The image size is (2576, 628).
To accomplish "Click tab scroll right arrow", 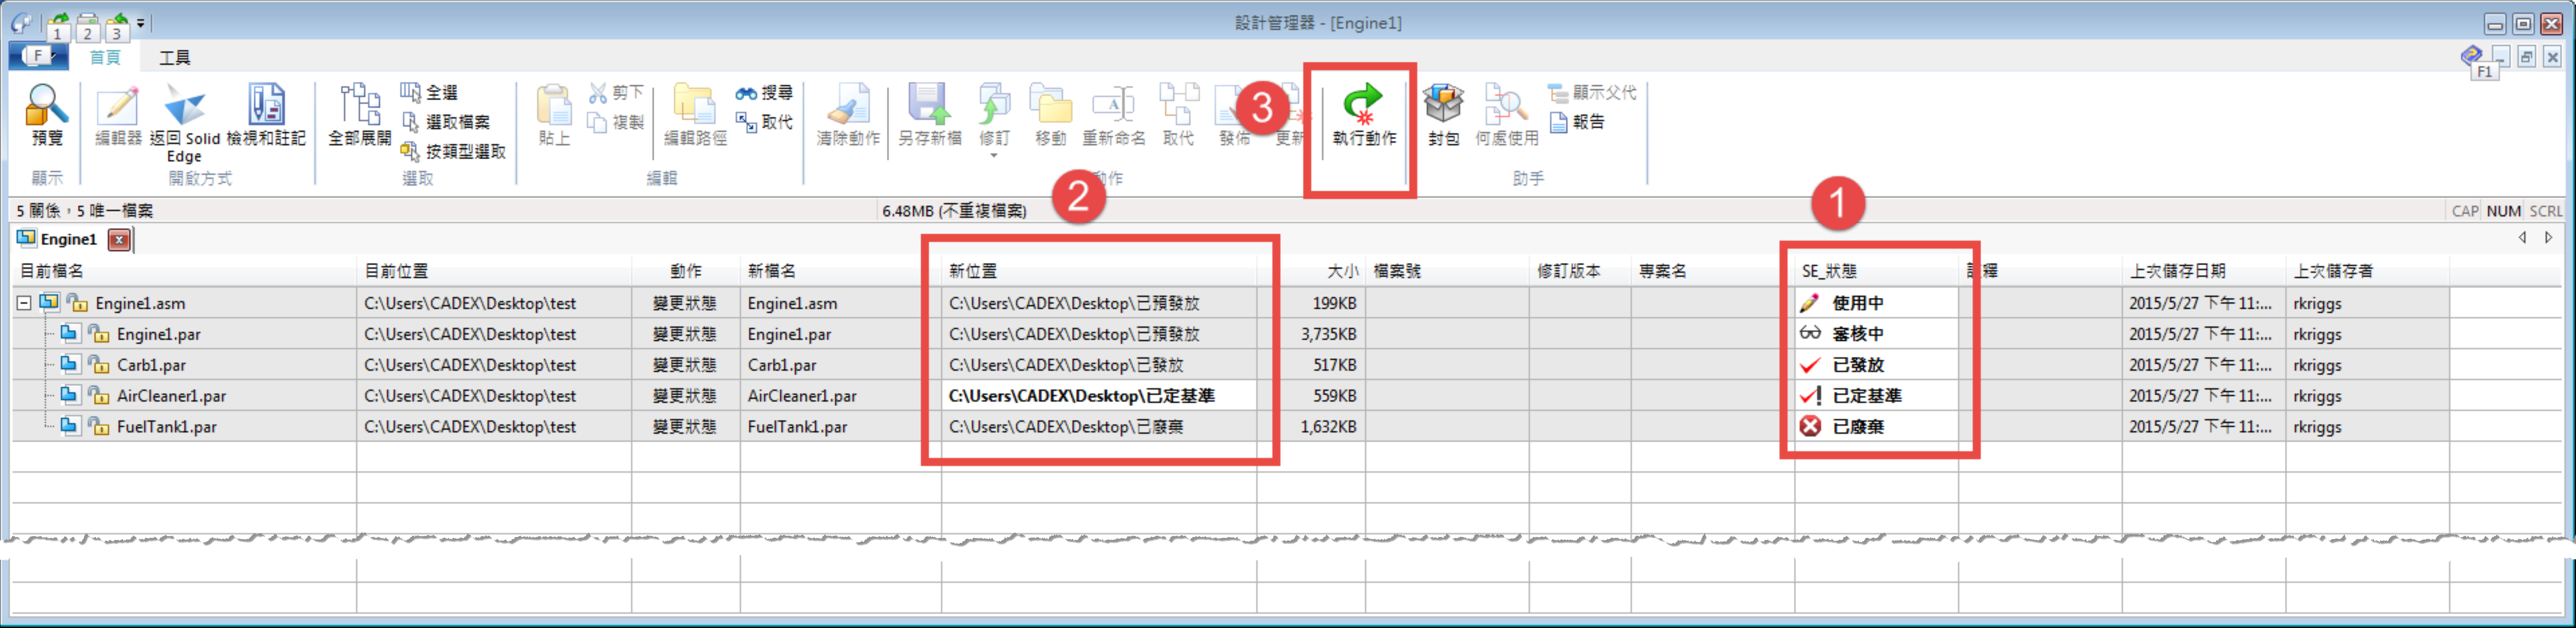I will pos(2548,238).
